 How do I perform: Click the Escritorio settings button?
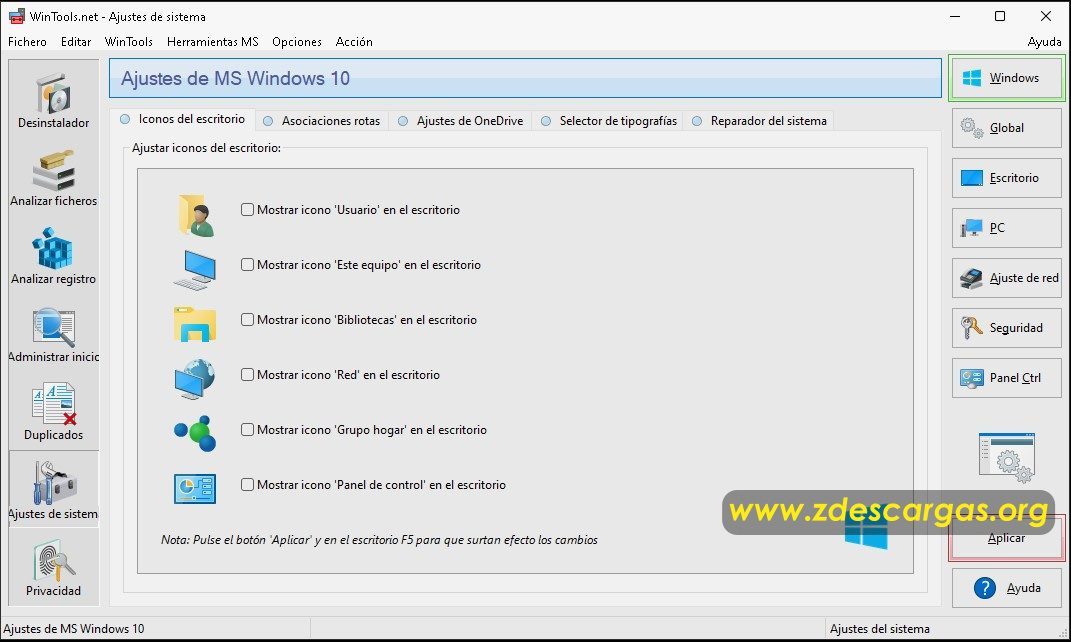click(x=1006, y=178)
